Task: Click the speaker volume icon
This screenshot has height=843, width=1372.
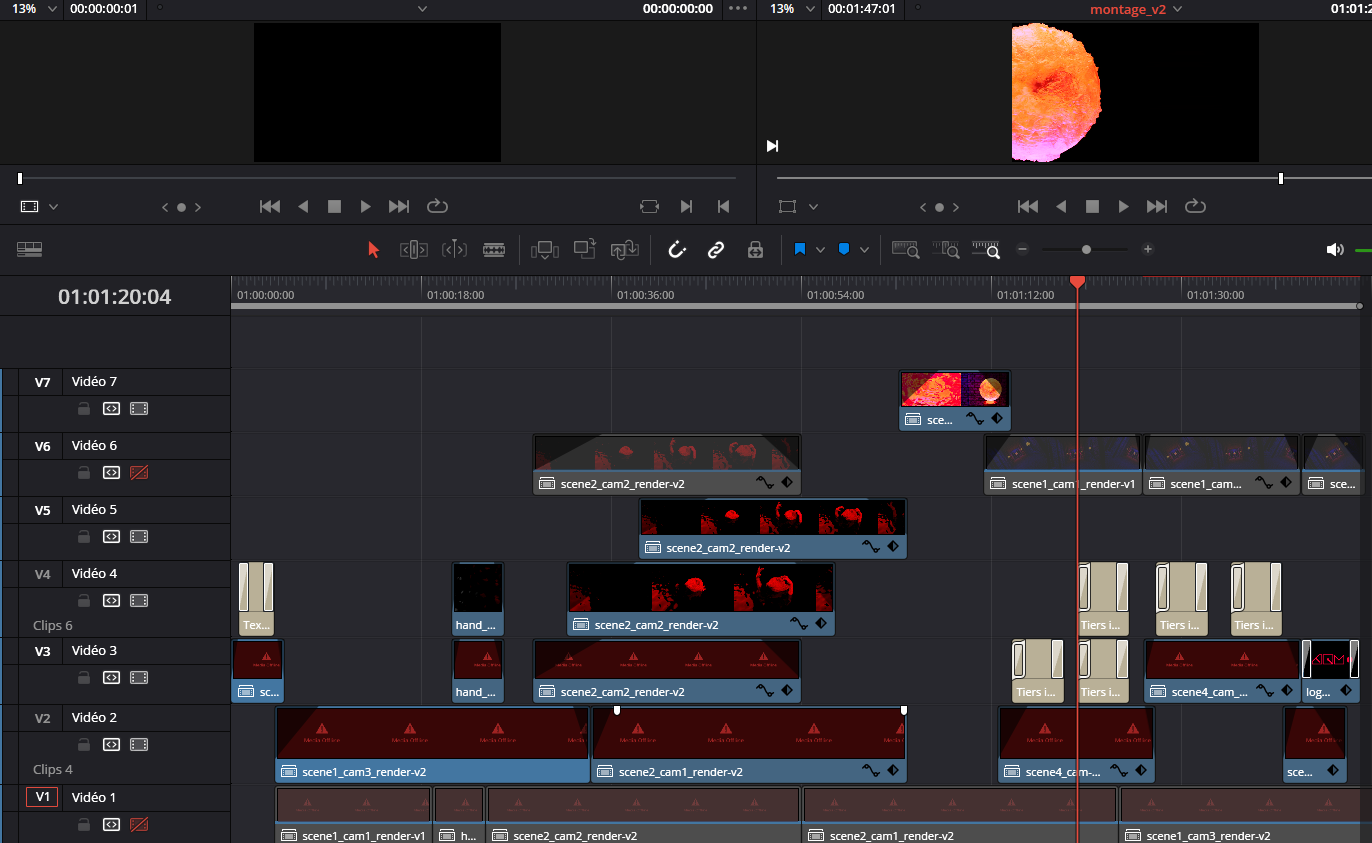Action: [1335, 250]
